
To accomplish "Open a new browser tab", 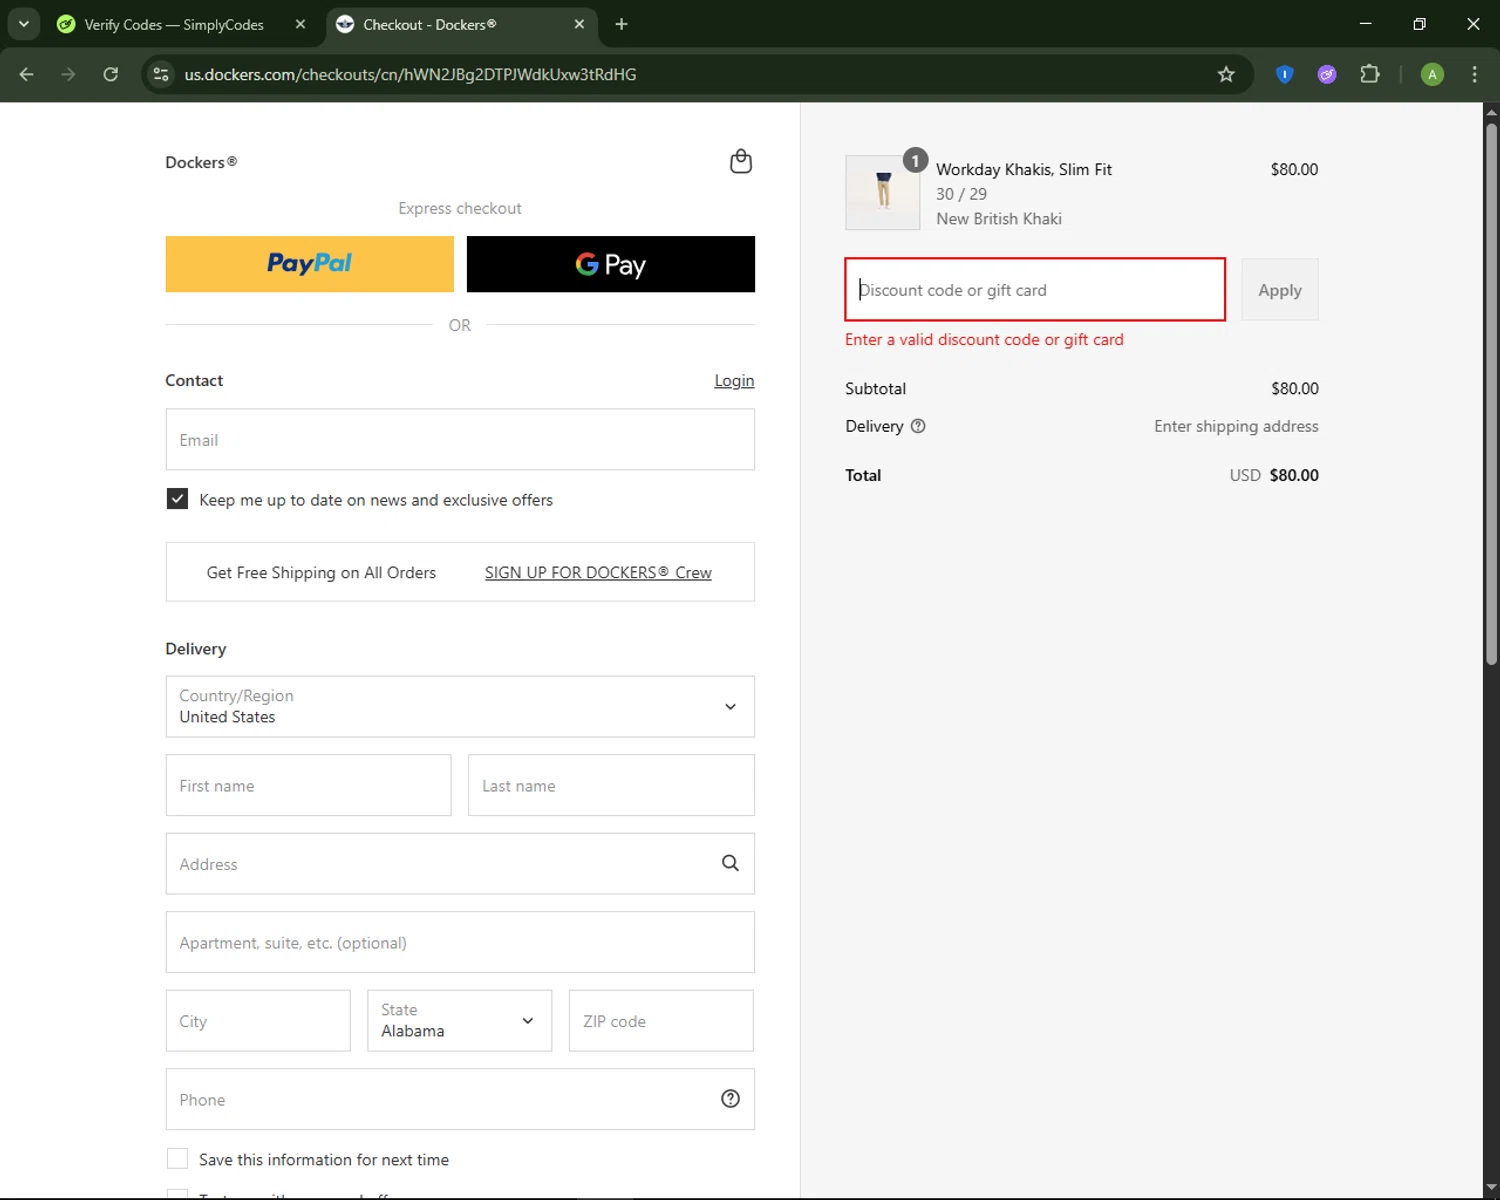I will [x=621, y=24].
